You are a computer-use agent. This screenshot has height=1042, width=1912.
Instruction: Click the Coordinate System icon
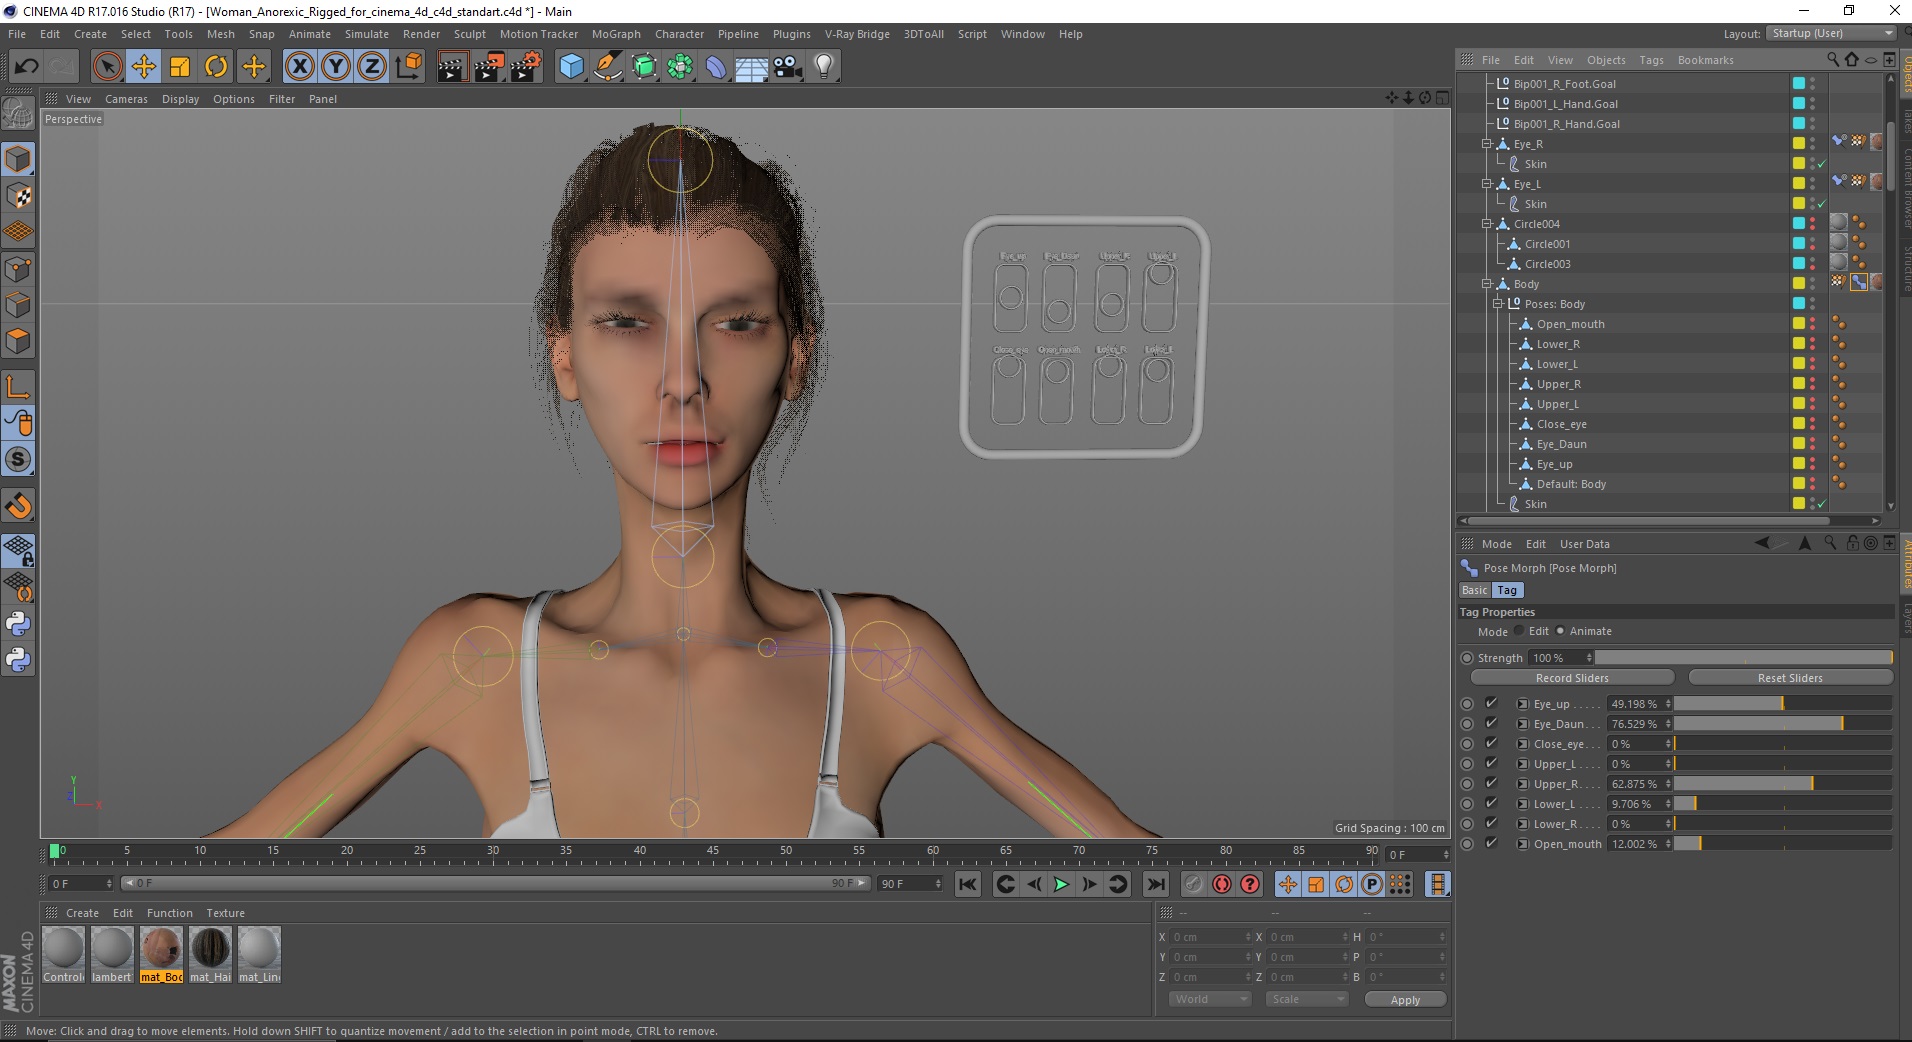408,67
